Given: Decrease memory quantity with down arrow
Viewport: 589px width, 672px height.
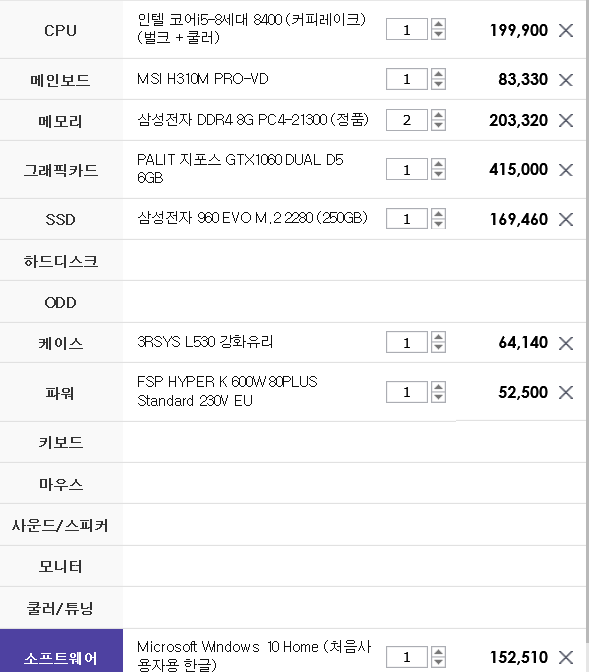Looking at the screenshot, I should click(x=438, y=125).
